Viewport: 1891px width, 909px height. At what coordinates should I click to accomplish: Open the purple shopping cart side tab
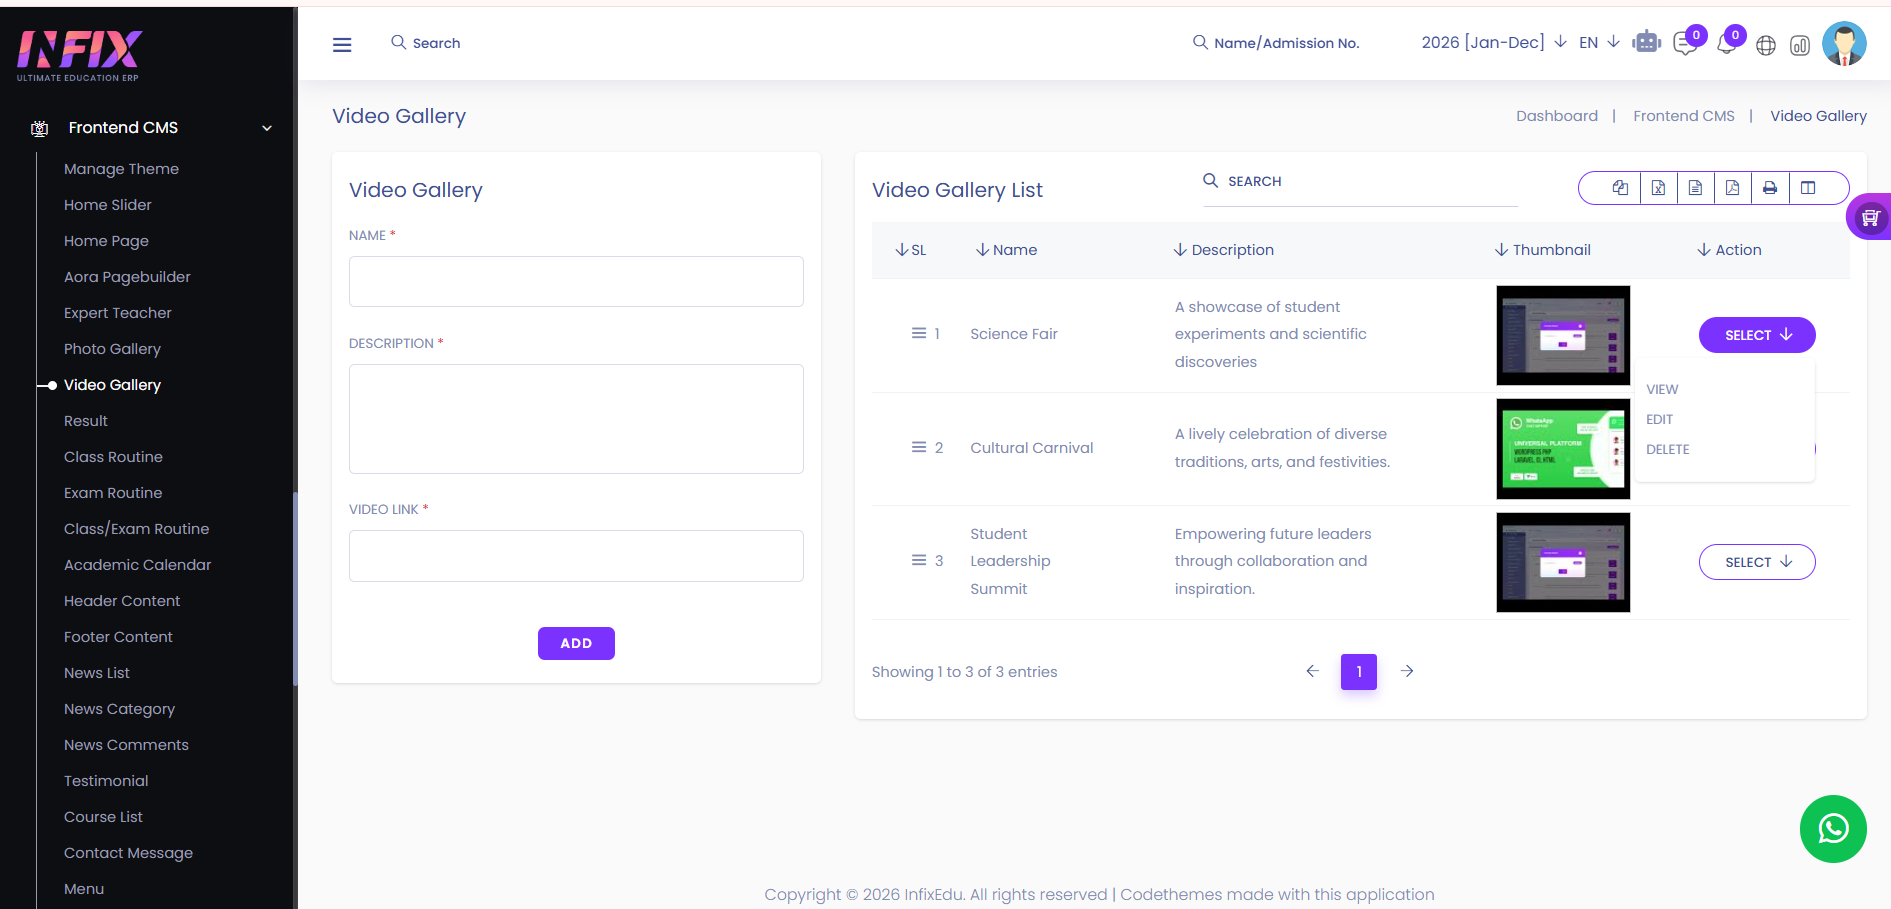(1869, 217)
